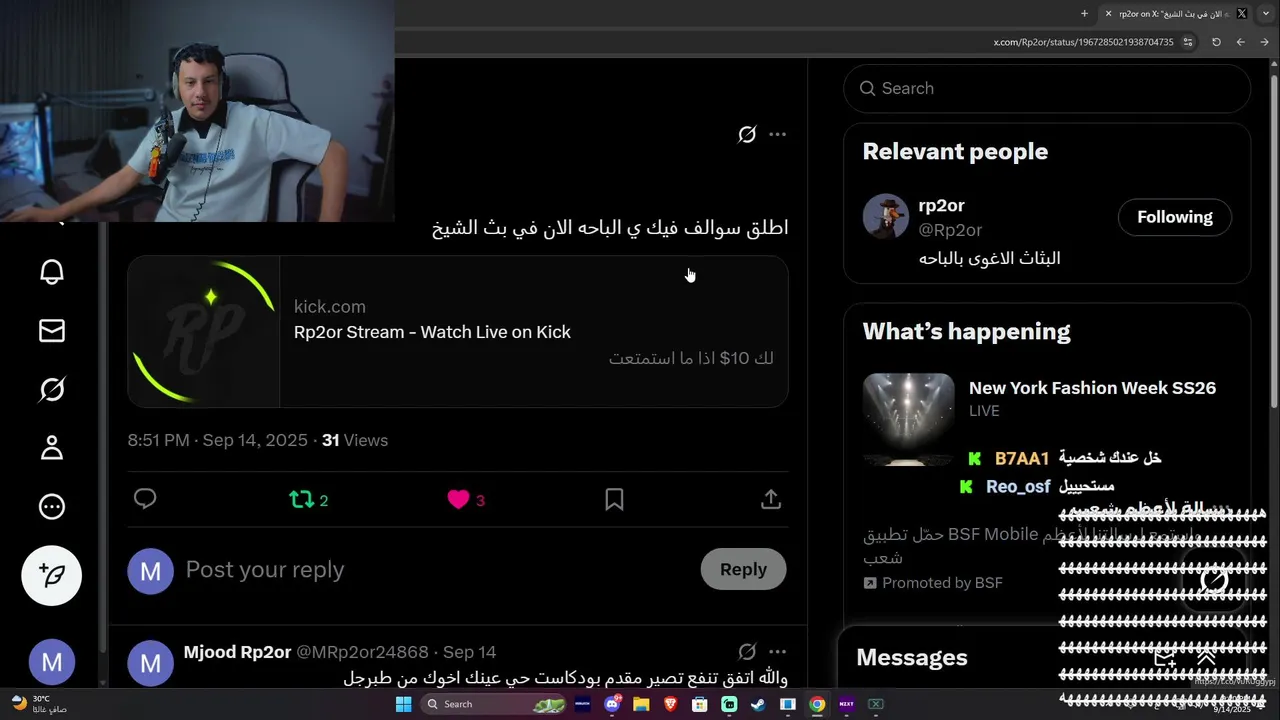
Task: Open the Sep 14 timestamp on Mjood's reply
Action: tap(469, 652)
